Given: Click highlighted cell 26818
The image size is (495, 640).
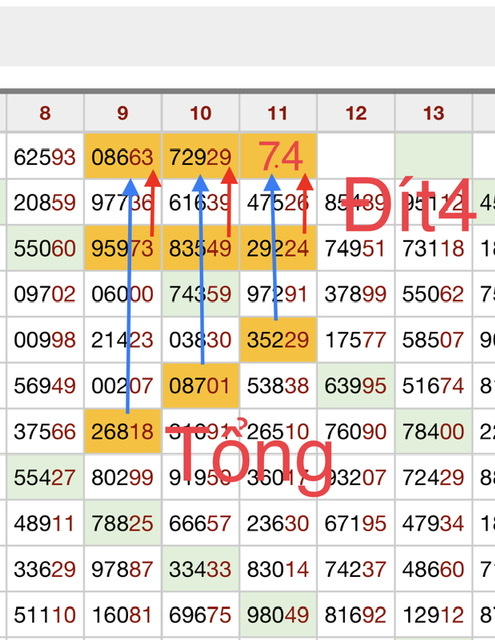Looking at the screenshot, I should click(x=123, y=431).
